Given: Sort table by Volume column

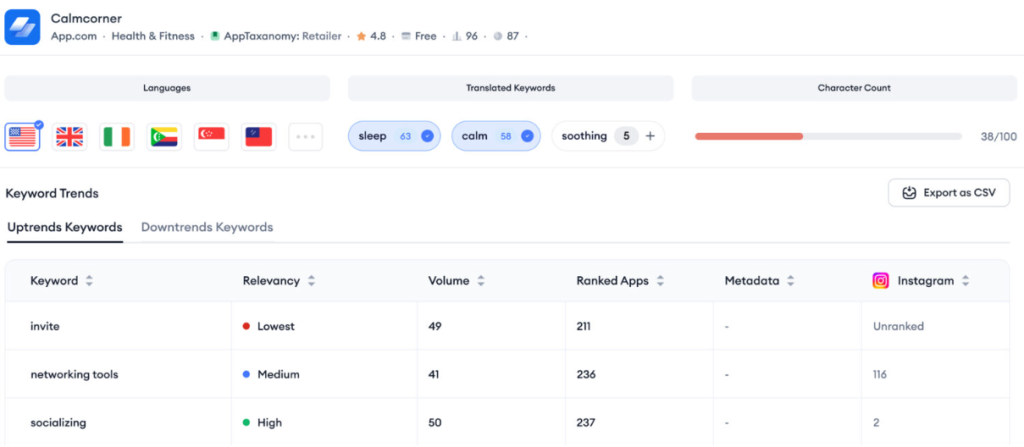Looking at the screenshot, I should coord(481,281).
